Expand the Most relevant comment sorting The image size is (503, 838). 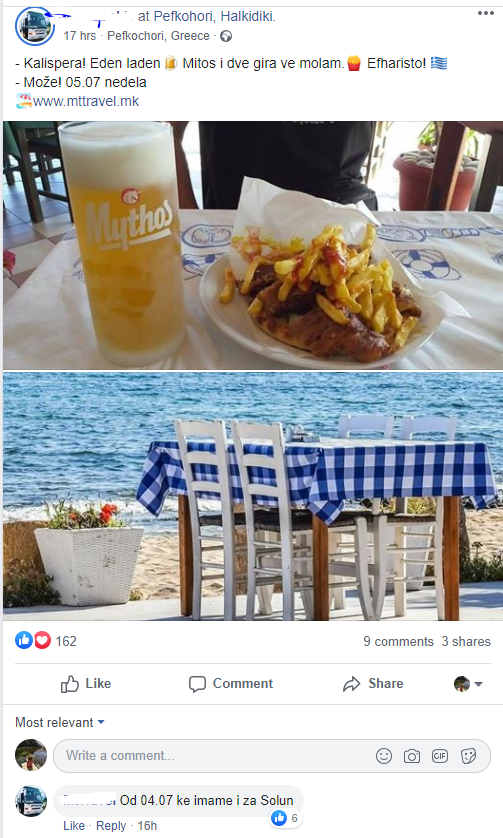pos(59,723)
